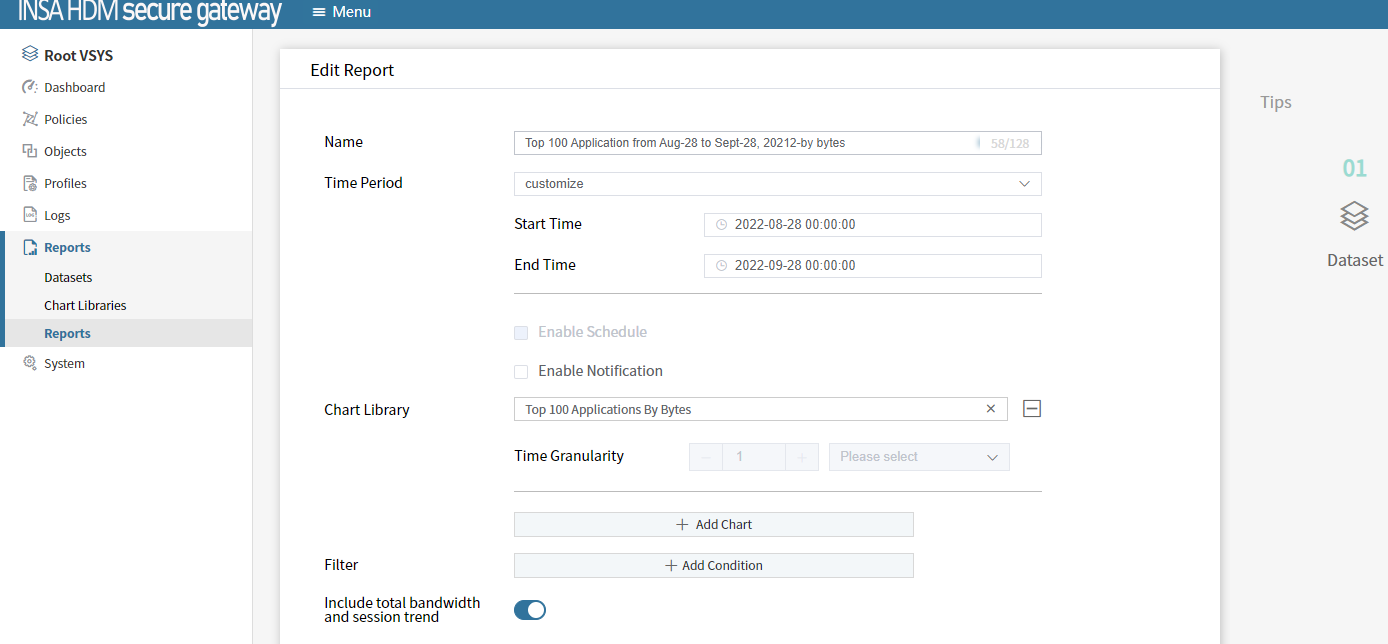Viewport: 1388px width, 644px height.
Task: Check the Enable Schedule checkbox
Action: (521, 332)
